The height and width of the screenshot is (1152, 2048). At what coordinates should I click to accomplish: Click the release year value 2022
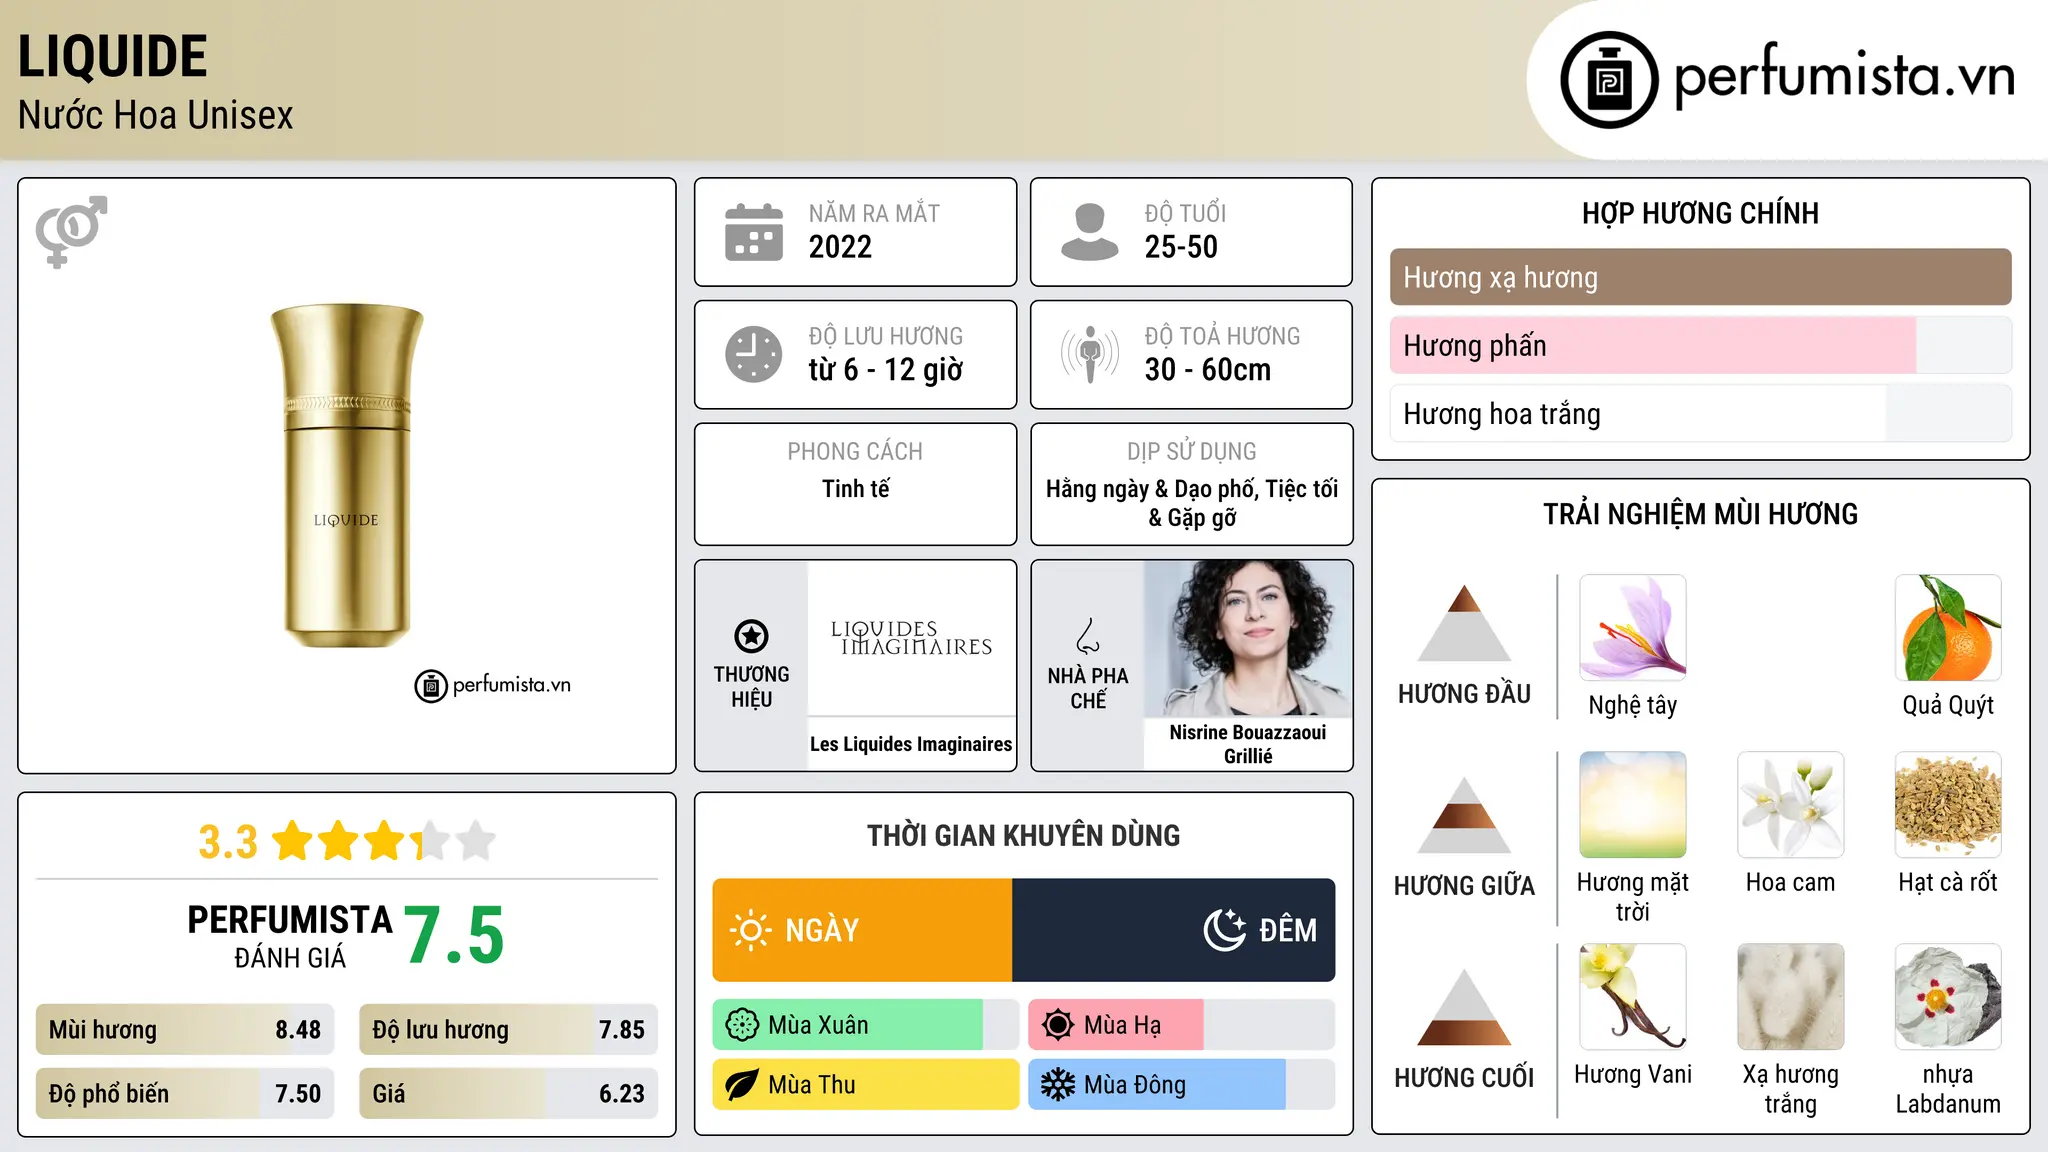pos(840,247)
